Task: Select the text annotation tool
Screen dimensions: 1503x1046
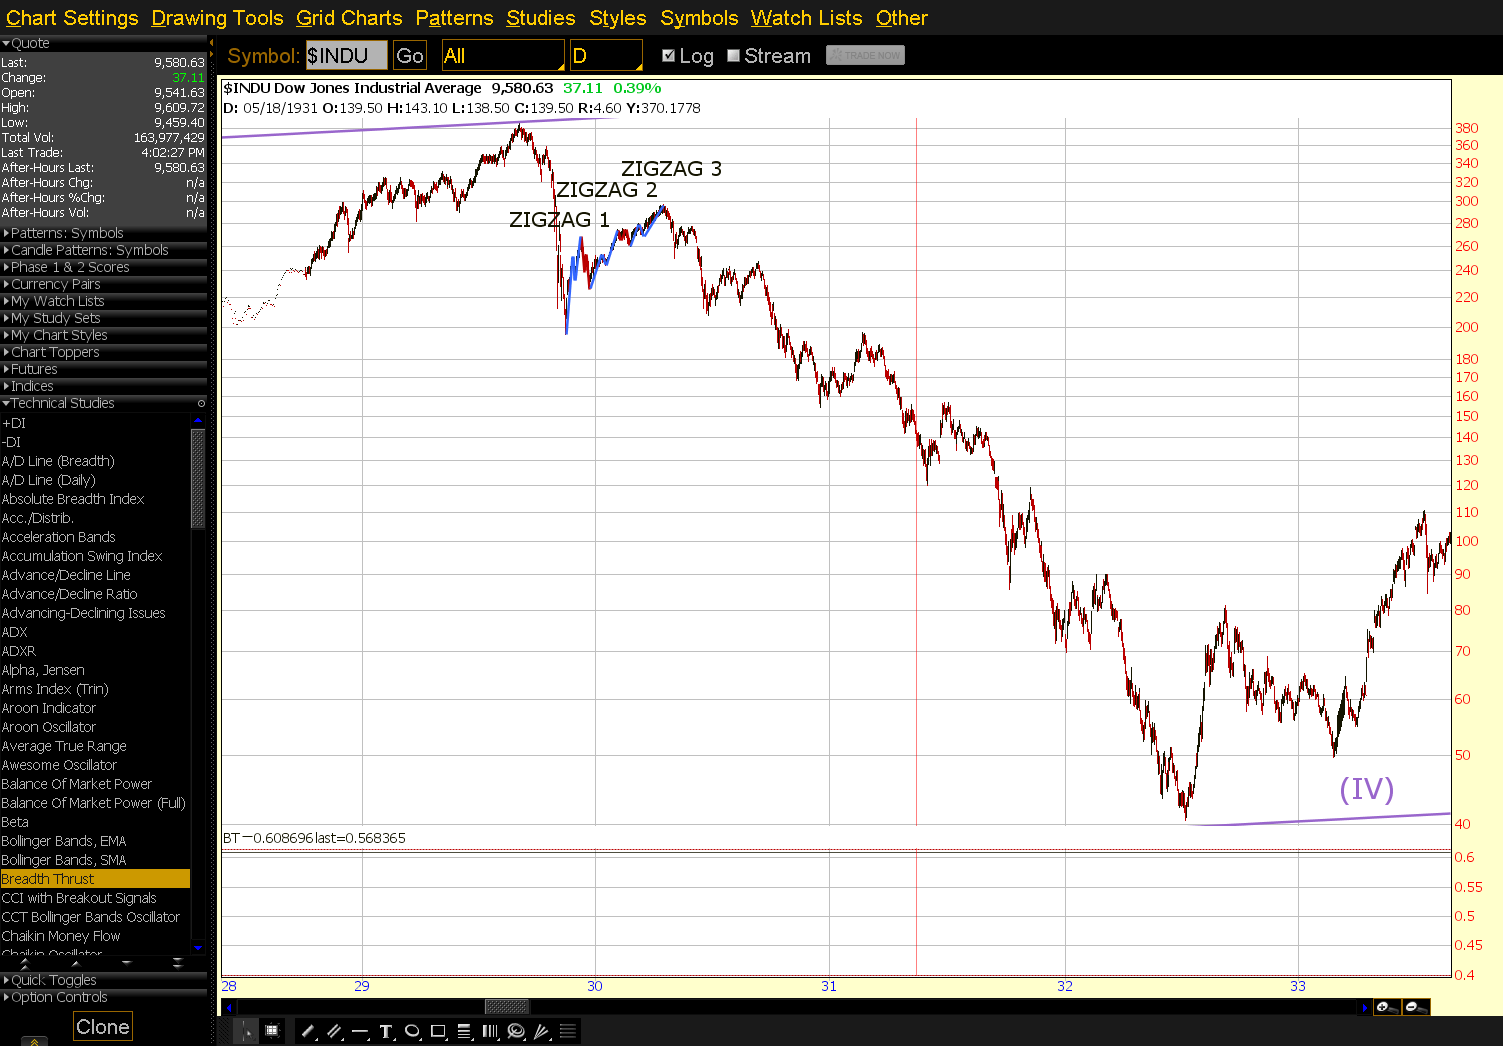Action: pos(386,1031)
